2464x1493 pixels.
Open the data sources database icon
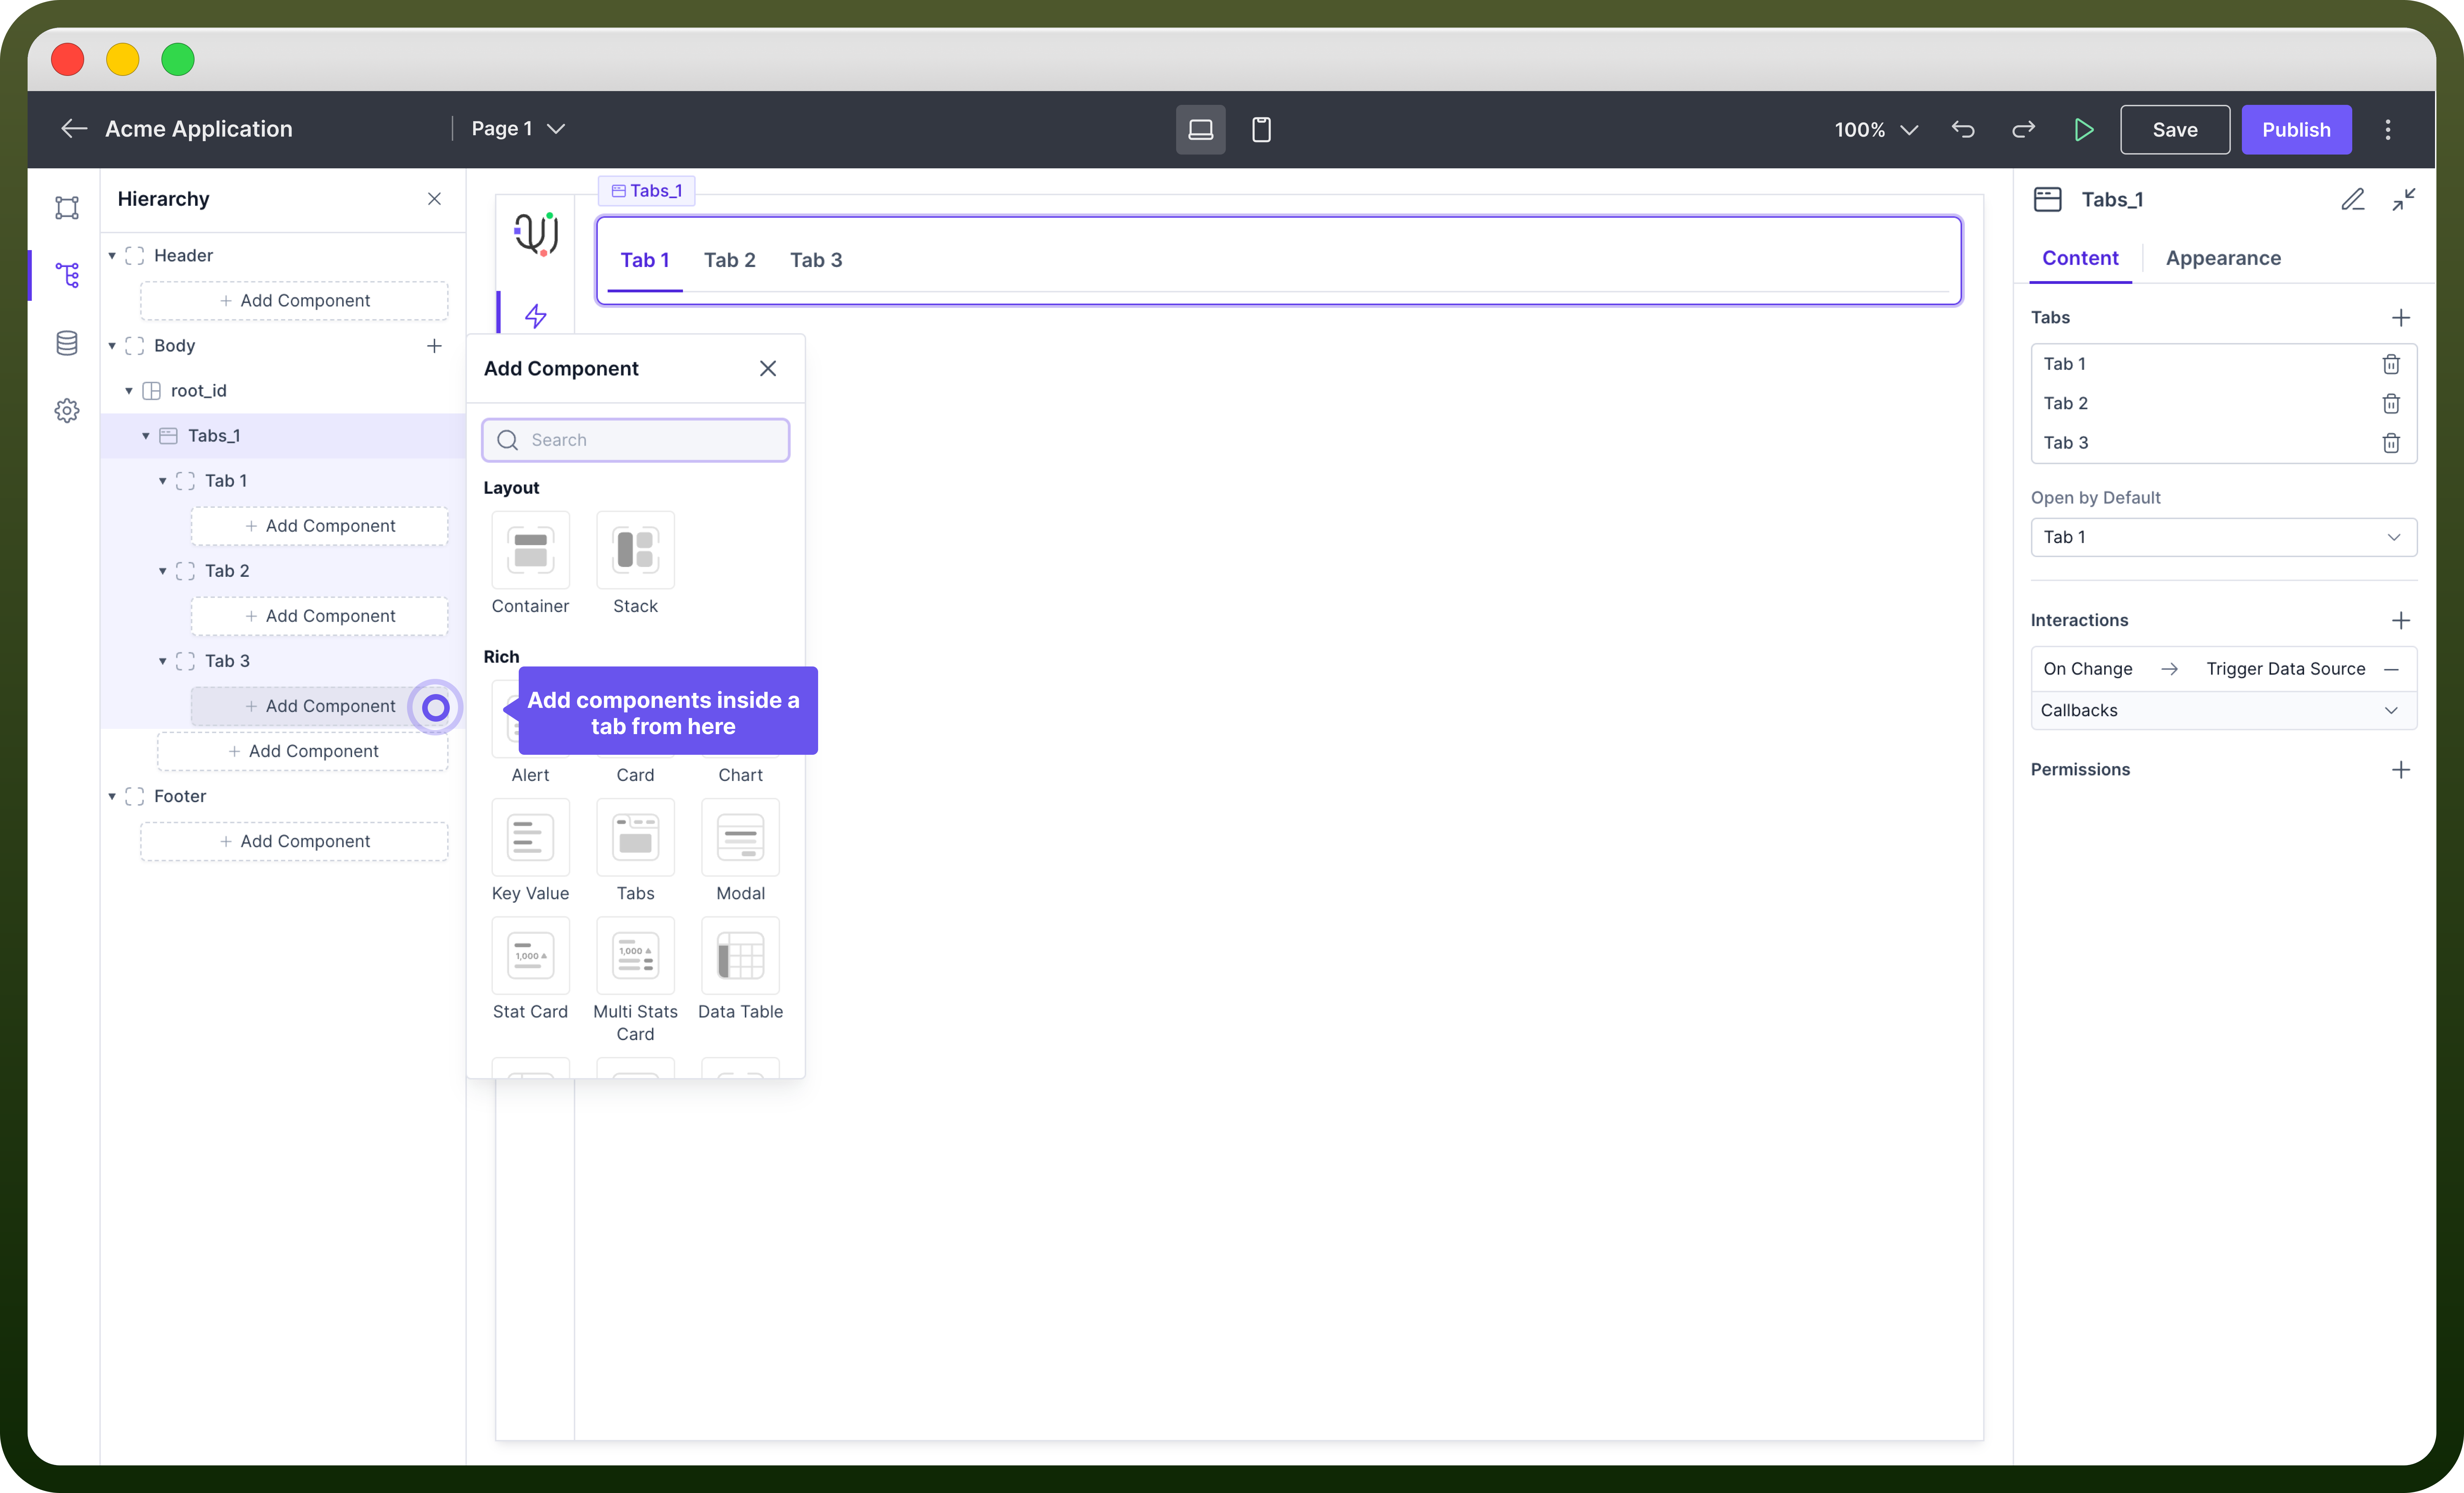tap(67, 343)
